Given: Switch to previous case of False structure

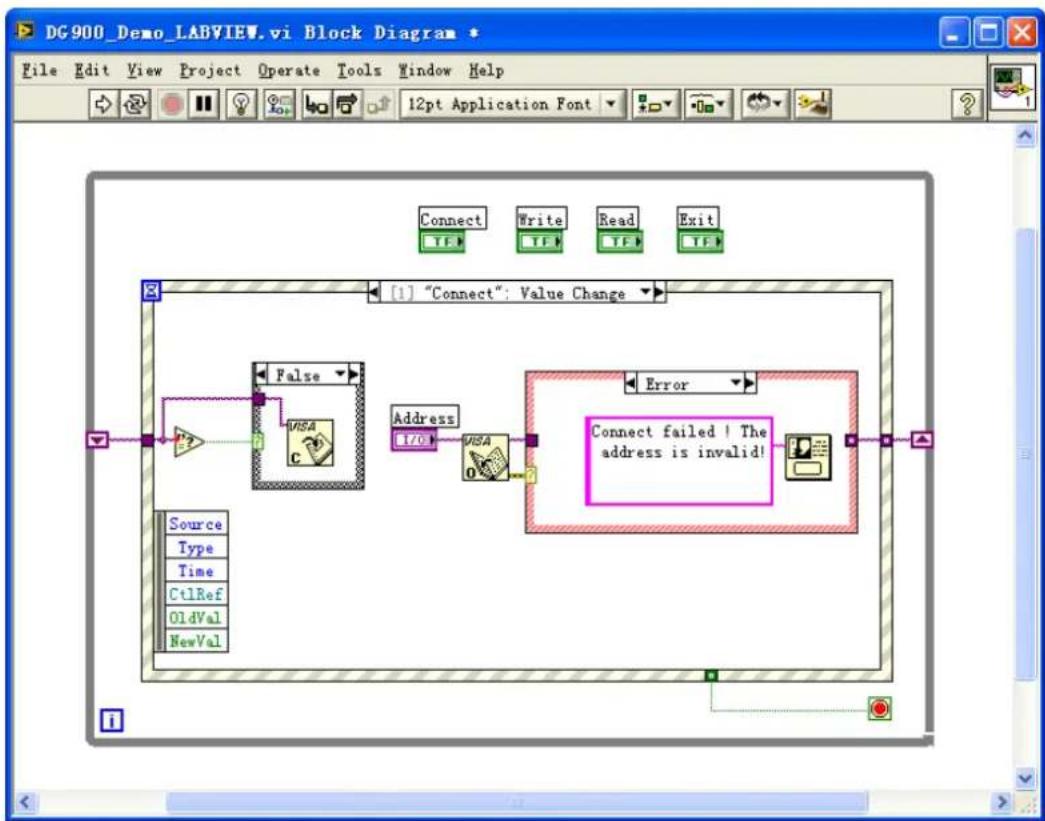Looking at the screenshot, I should pyautogui.click(x=261, y=375).
